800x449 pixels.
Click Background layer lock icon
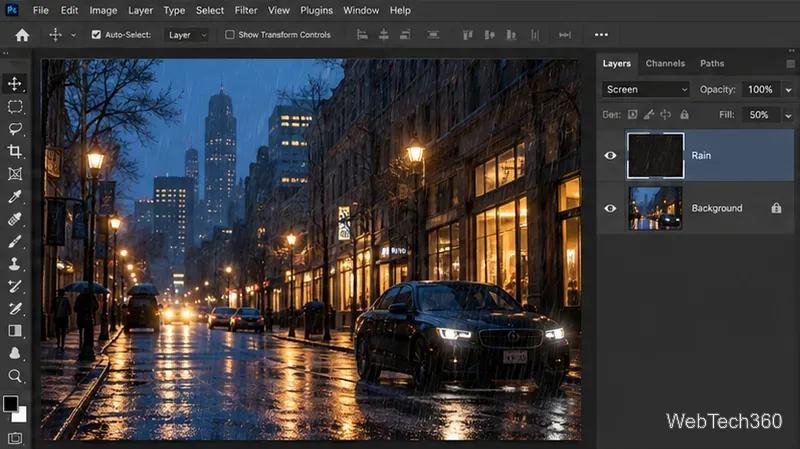(x=776, y=208)
